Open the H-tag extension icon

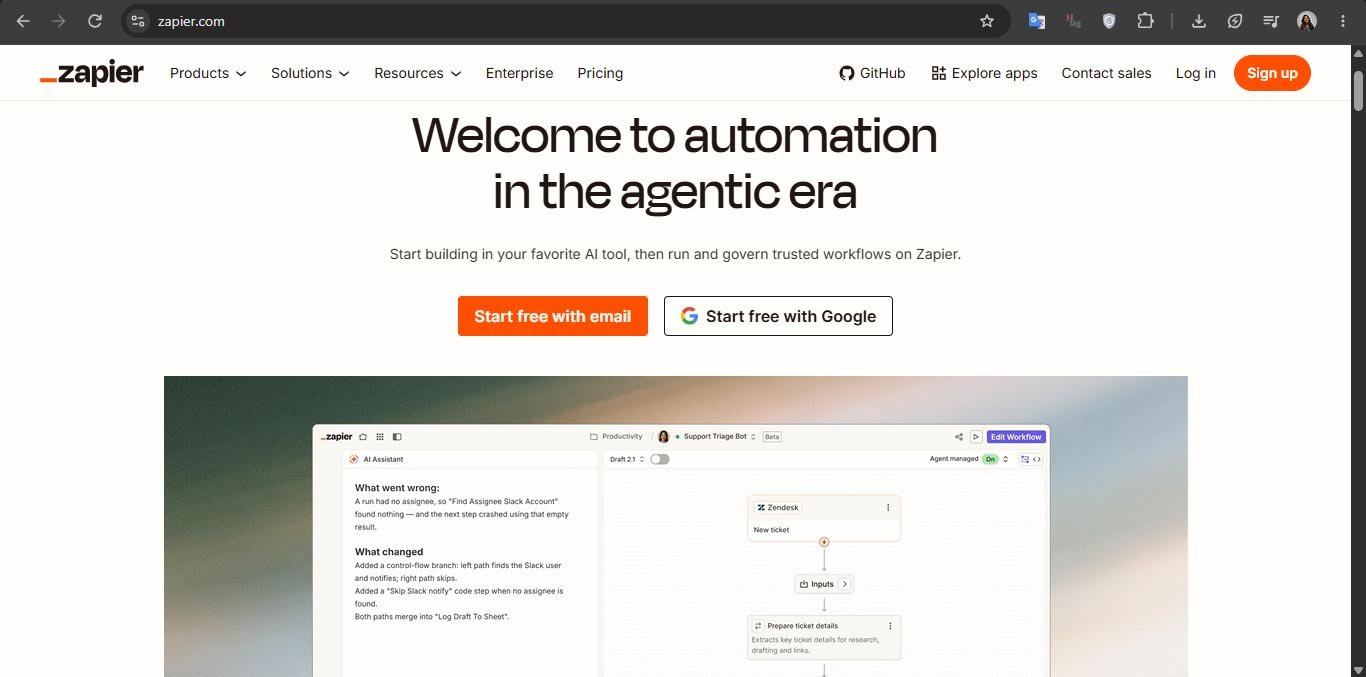1073,21
